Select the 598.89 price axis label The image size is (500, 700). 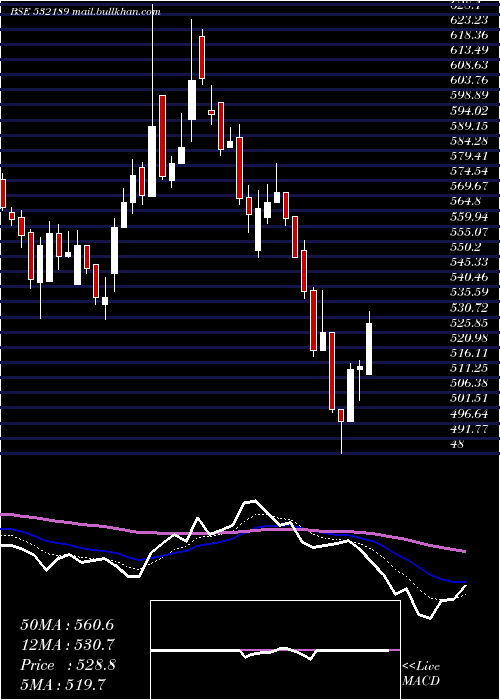coord(469,95)
